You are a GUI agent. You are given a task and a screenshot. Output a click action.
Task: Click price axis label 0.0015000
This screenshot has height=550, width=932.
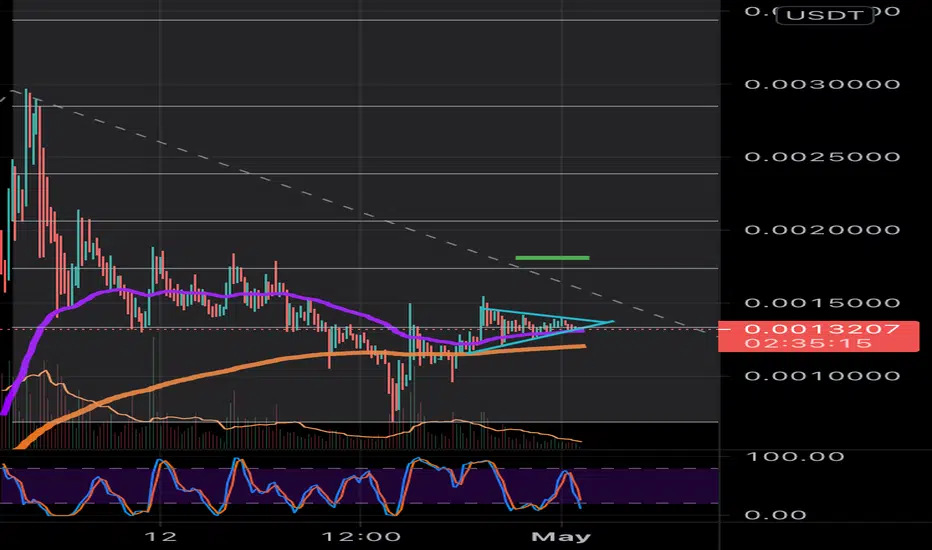tap(822, 303)
